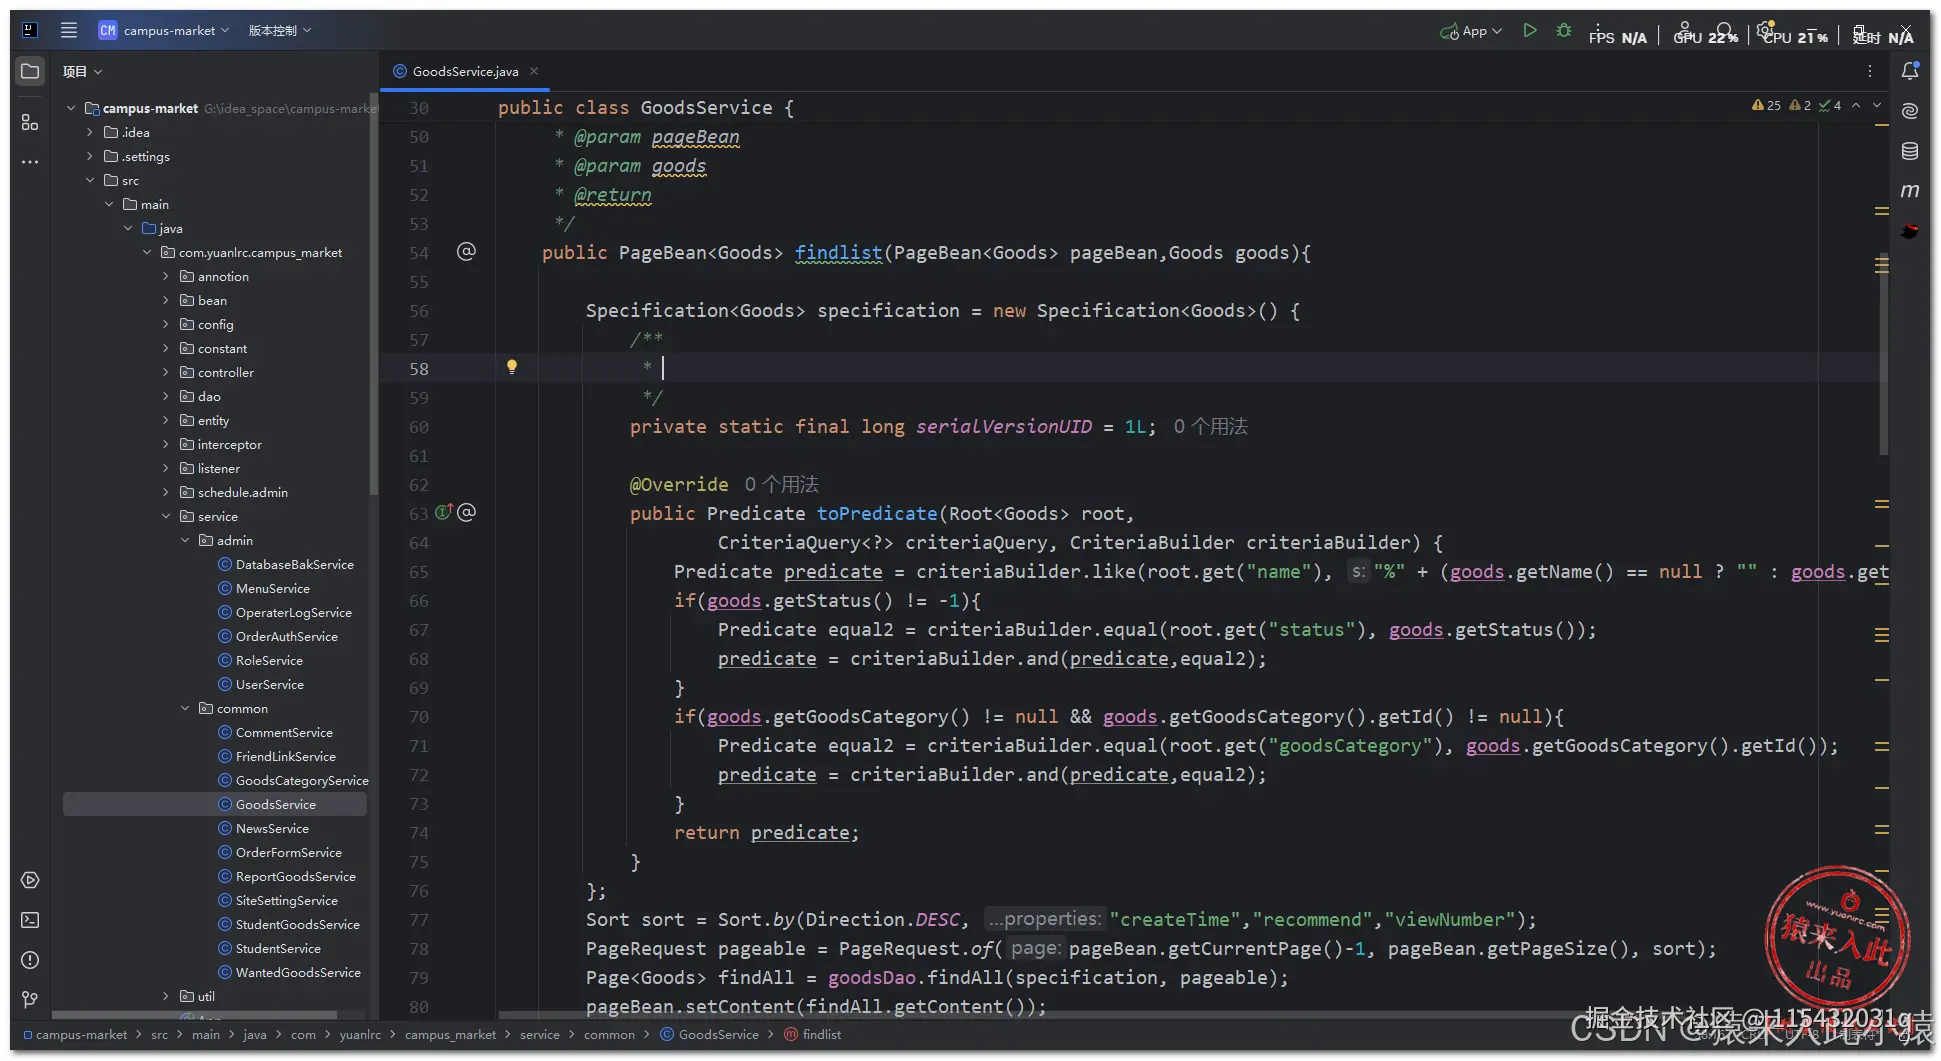Select MenuService in project tree
The height and width of the screenshot is (1061, 1941).
[x=273, y=588]
